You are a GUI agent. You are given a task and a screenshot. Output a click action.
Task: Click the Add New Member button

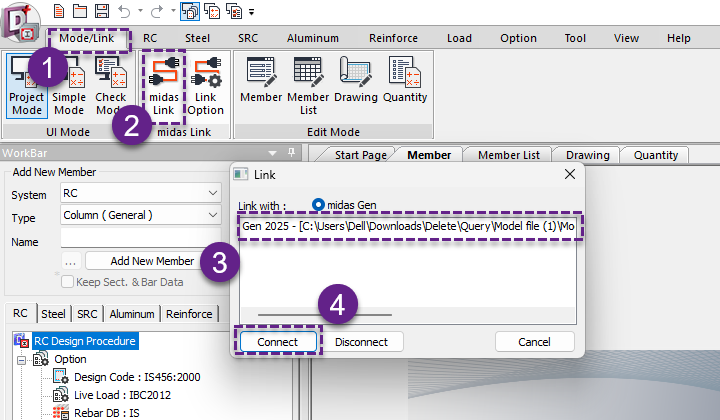click(x=152, y=261)
